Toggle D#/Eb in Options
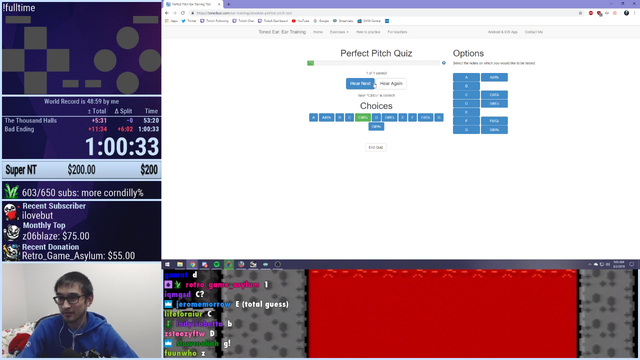The image size is (640, 360). pyautogui.click(x=494, y=103)
